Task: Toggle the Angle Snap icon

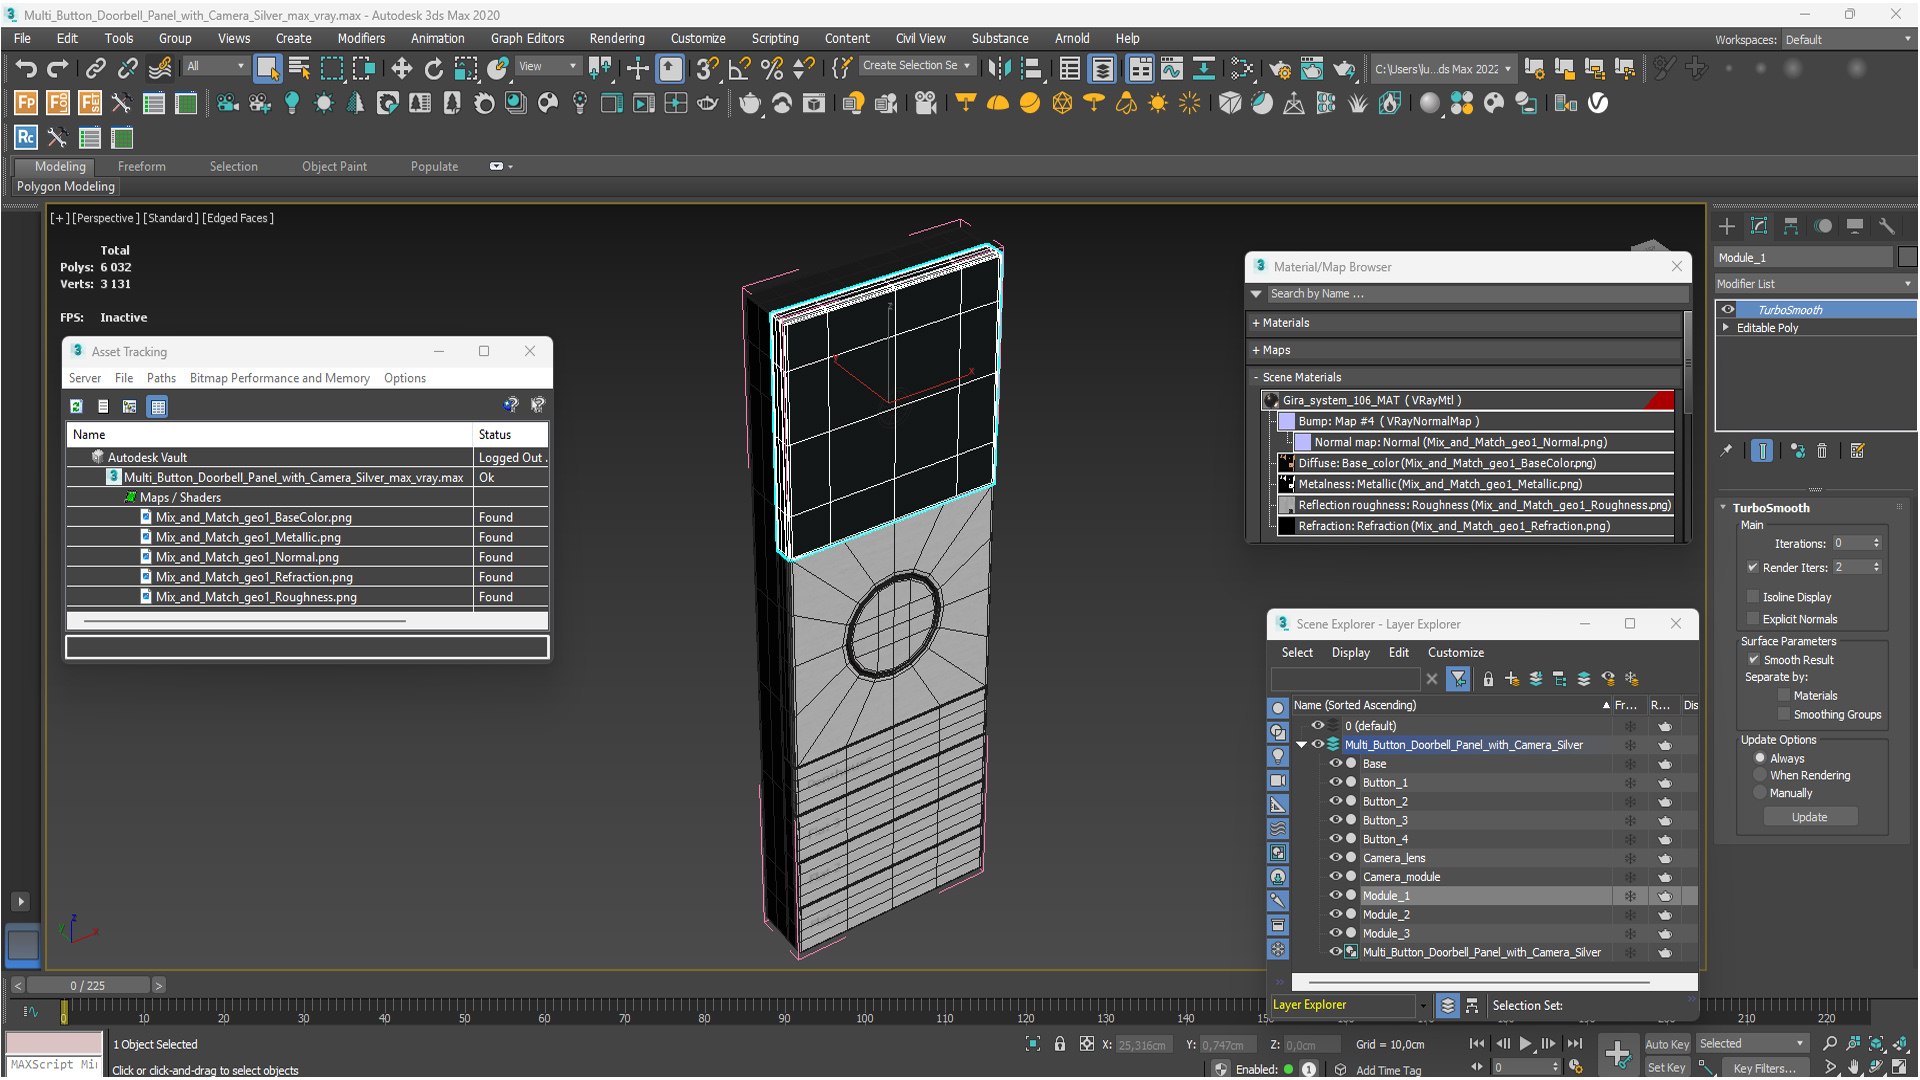Action: click(x=739, y=68)
